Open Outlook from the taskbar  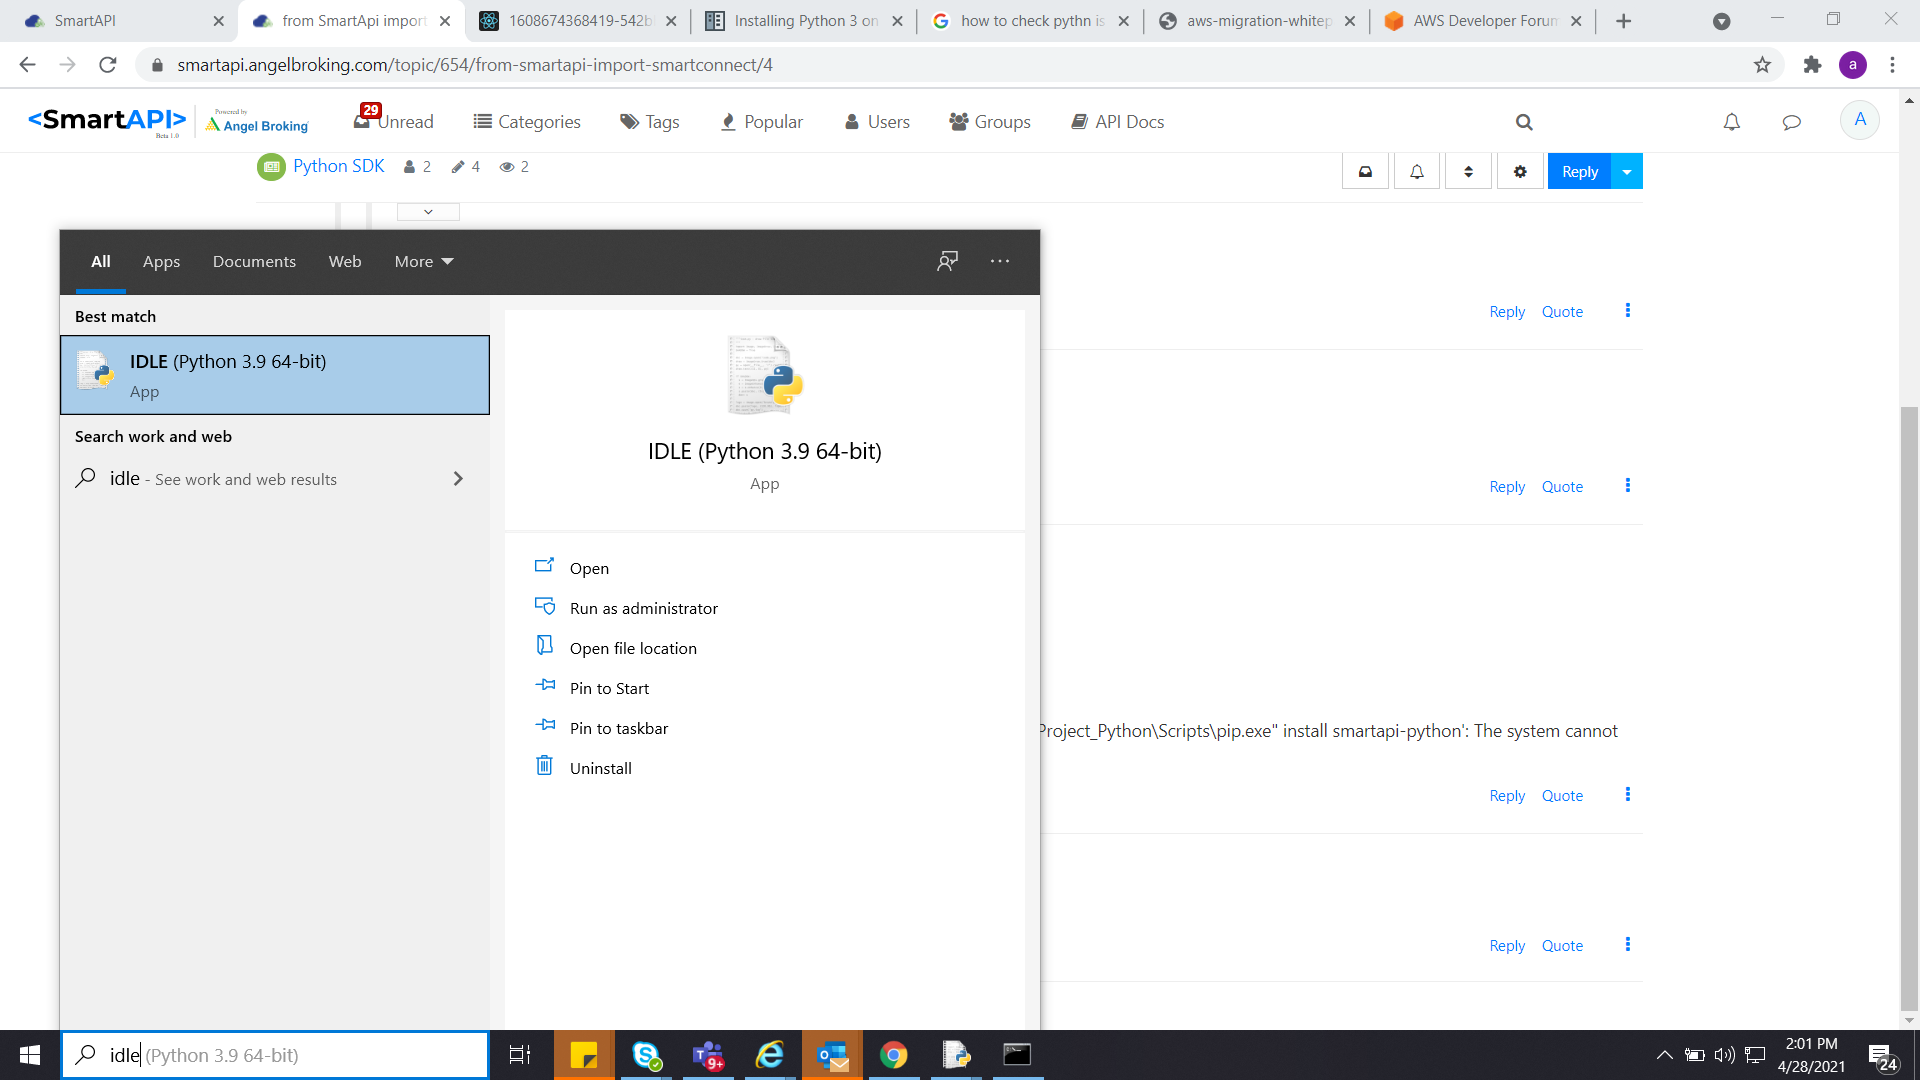pyautogui.click(x=832, y=1055)
